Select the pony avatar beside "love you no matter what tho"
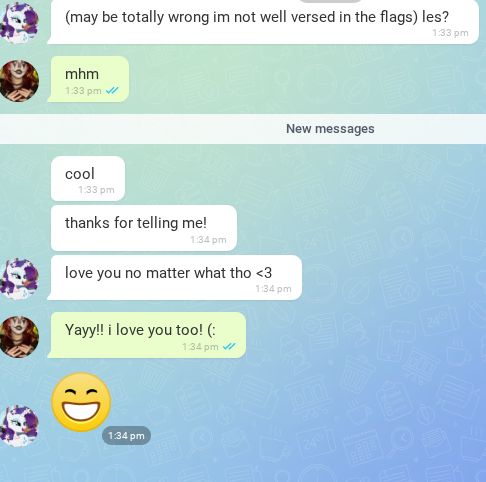Image resolution: width=486 pixels, height=482 pixels. click(x=19, y=279)
